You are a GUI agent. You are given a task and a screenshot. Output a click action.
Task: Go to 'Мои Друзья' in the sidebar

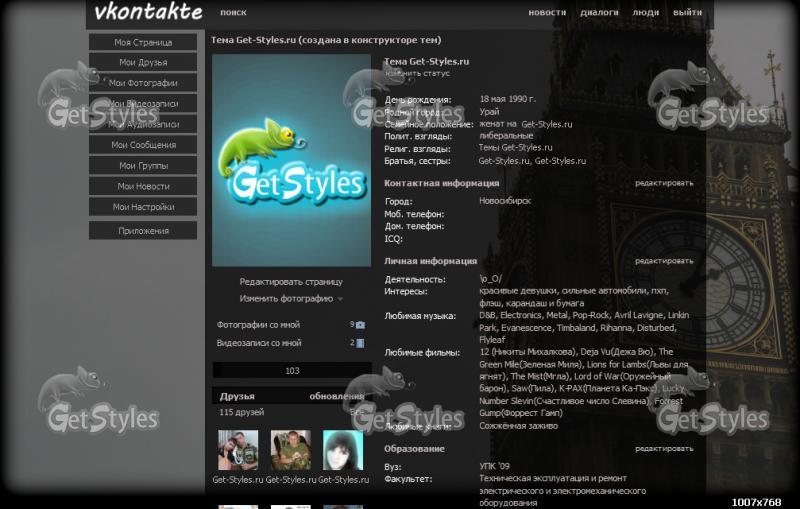click(143, 63)
